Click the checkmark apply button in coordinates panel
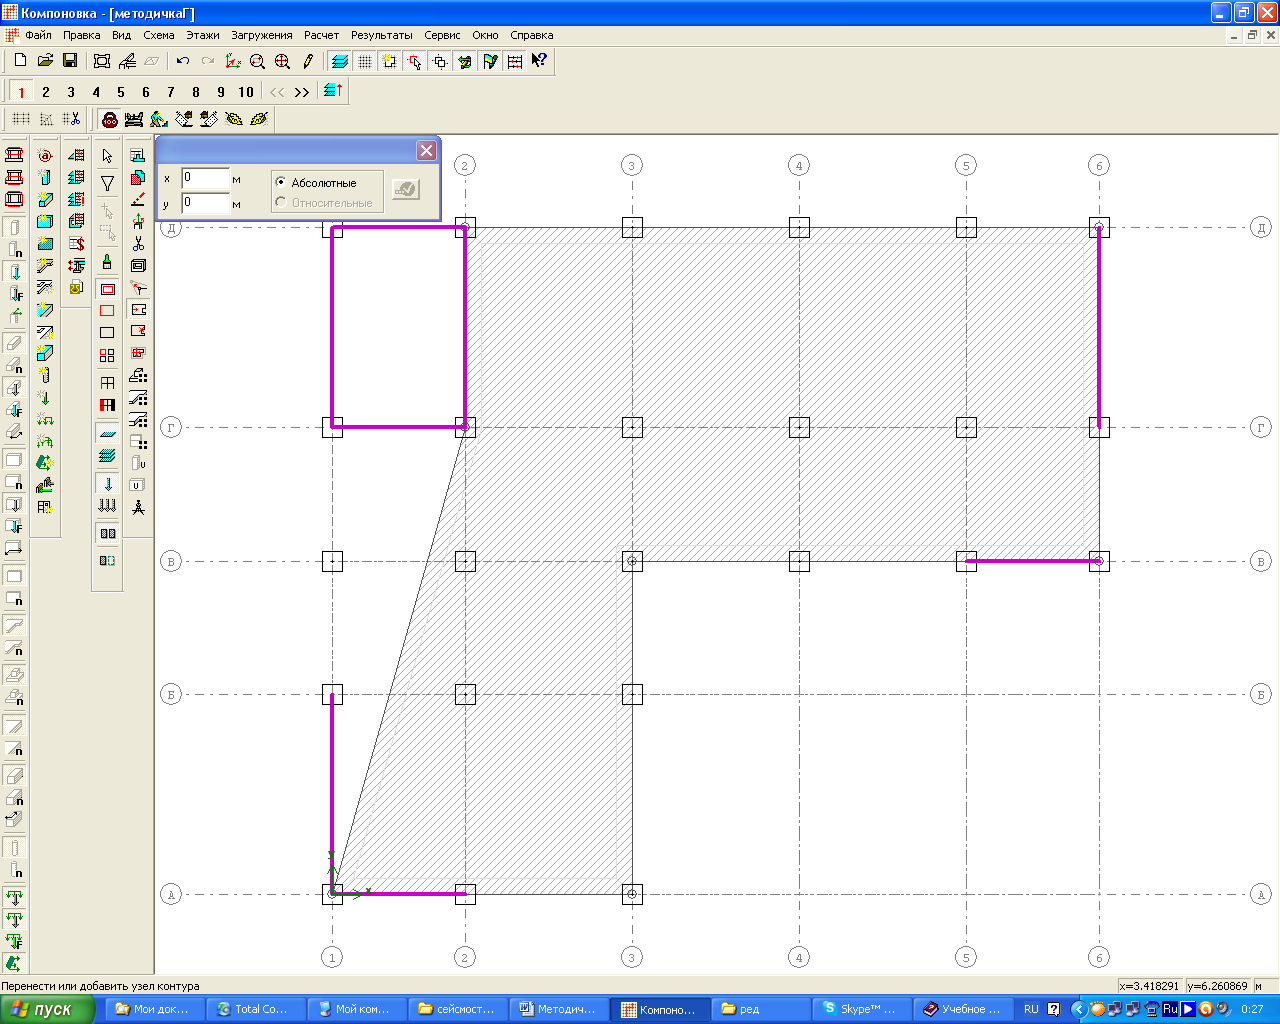 click(405, 189)
